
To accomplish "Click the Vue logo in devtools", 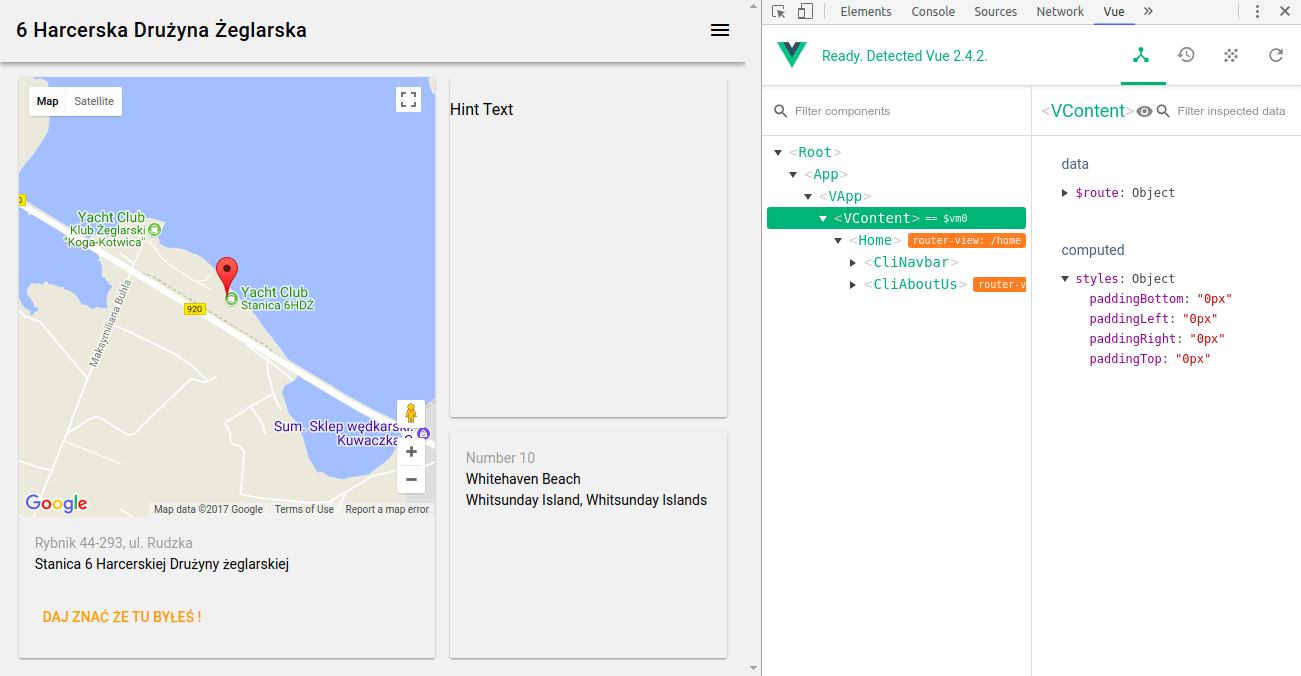I will coord(791,55).
